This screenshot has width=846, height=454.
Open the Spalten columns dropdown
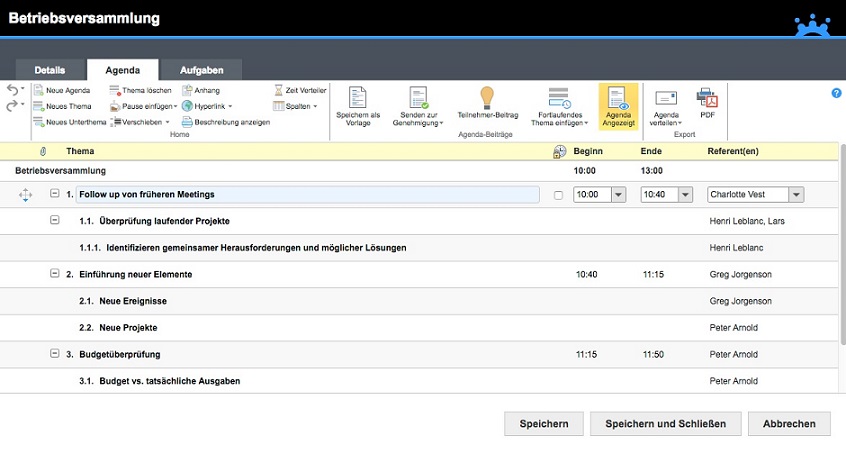(295, 106)
